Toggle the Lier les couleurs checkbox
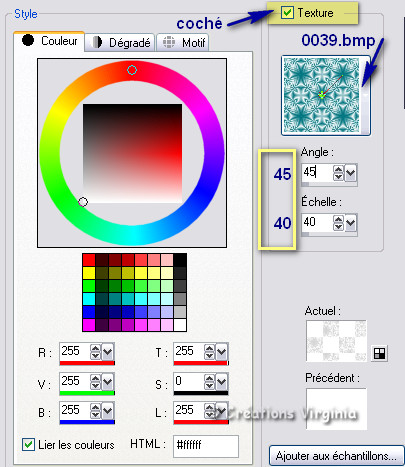The height and width of the screenshot is (467, 405). [x=28, y=444]
